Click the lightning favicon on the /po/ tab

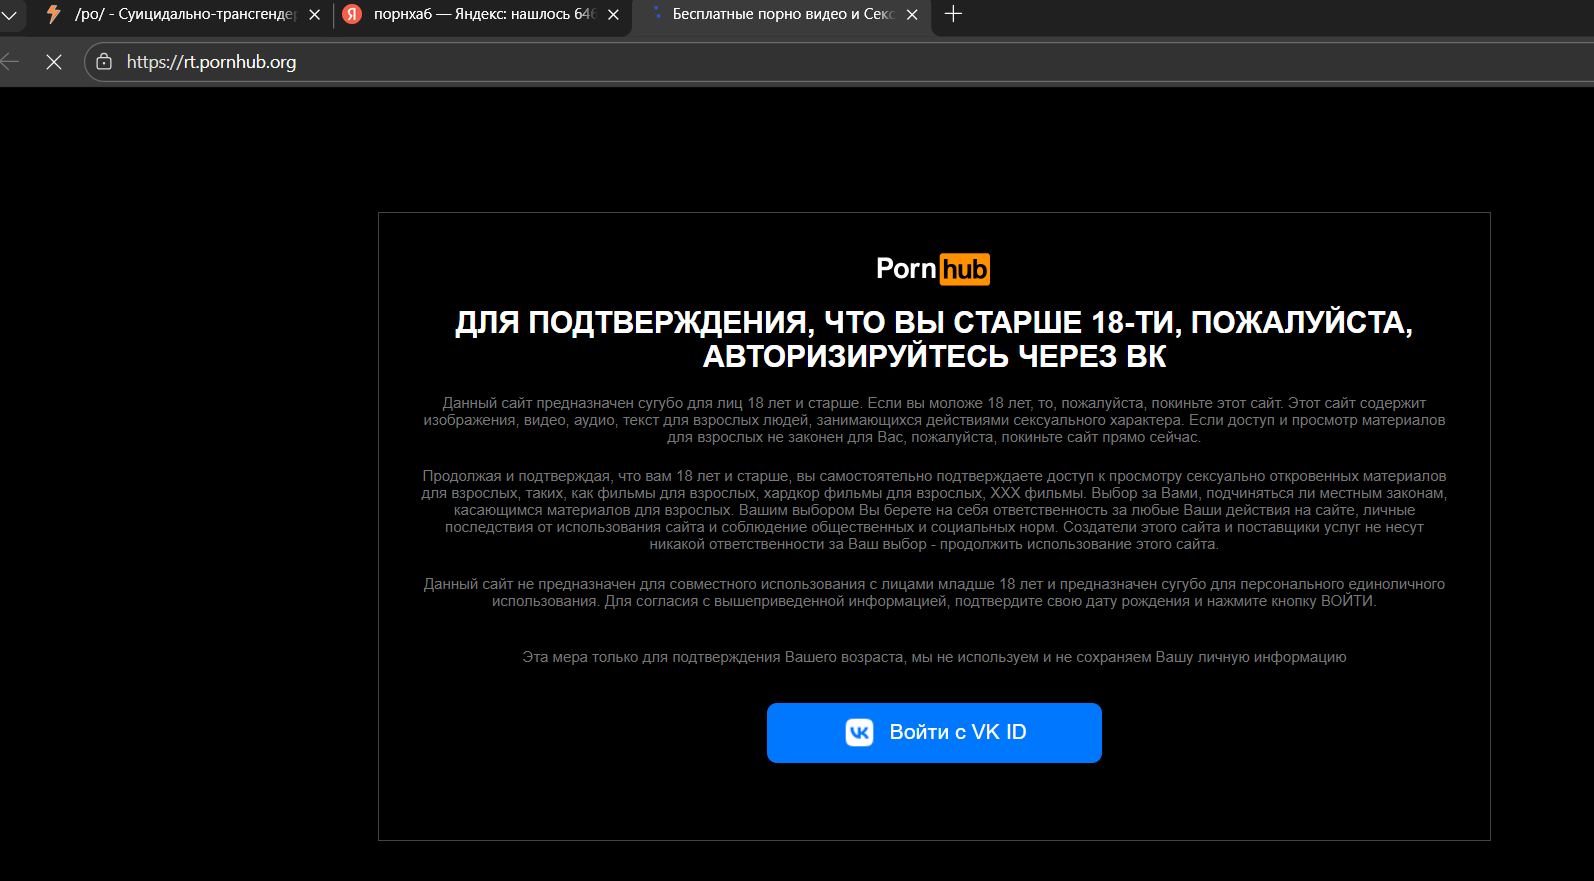(54, 14)
